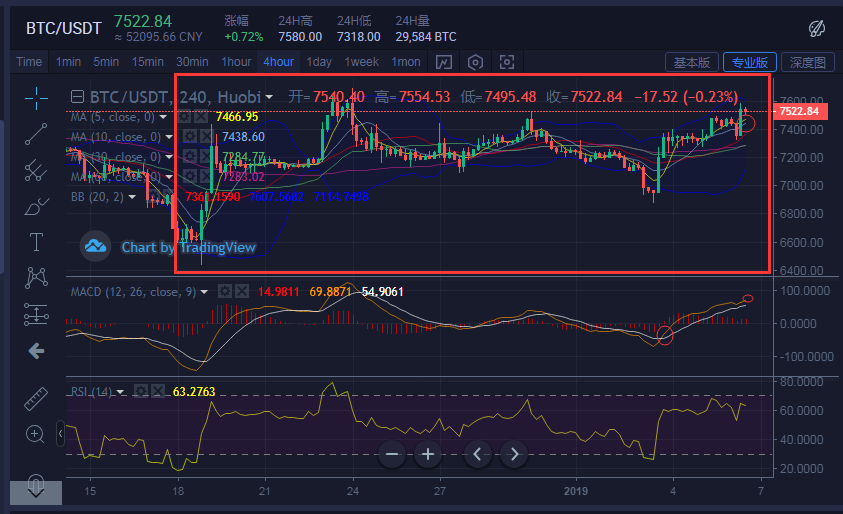The width and height of the screenshot is (843, 514).
Task: Select the trend line drawing tool
Action: [x=36, y=134]
